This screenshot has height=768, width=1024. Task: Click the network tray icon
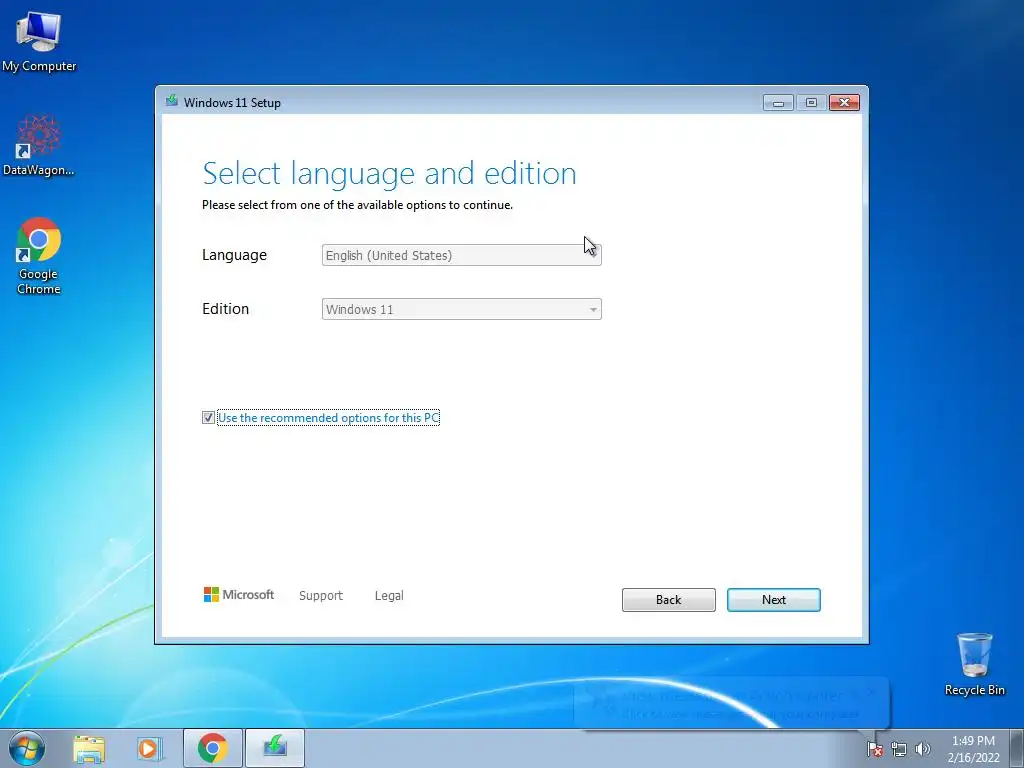(x=899, y=749)
